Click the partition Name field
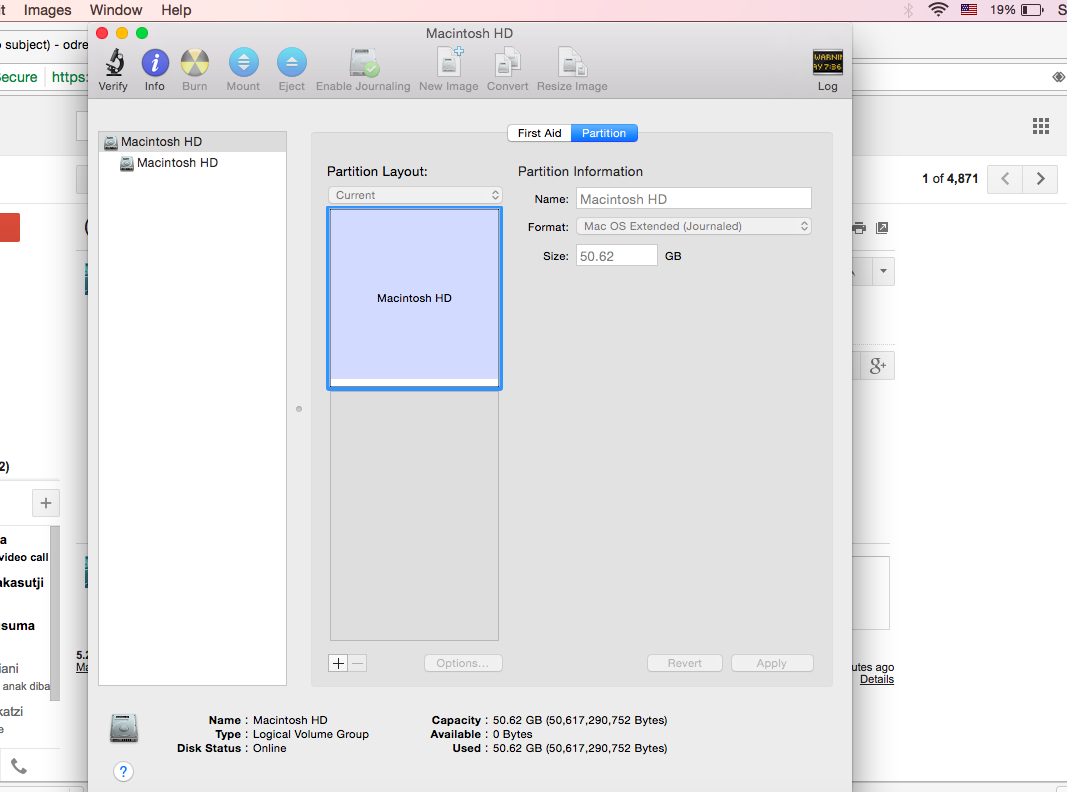The image size is (1067, 792). (693, 199)
